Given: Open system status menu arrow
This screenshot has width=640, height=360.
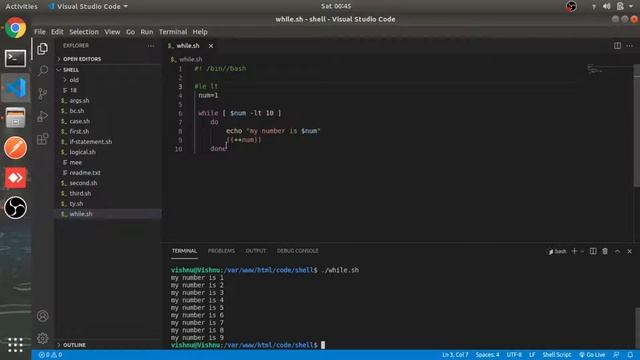Looking at the screenshot, I should (x=631, y=6).
